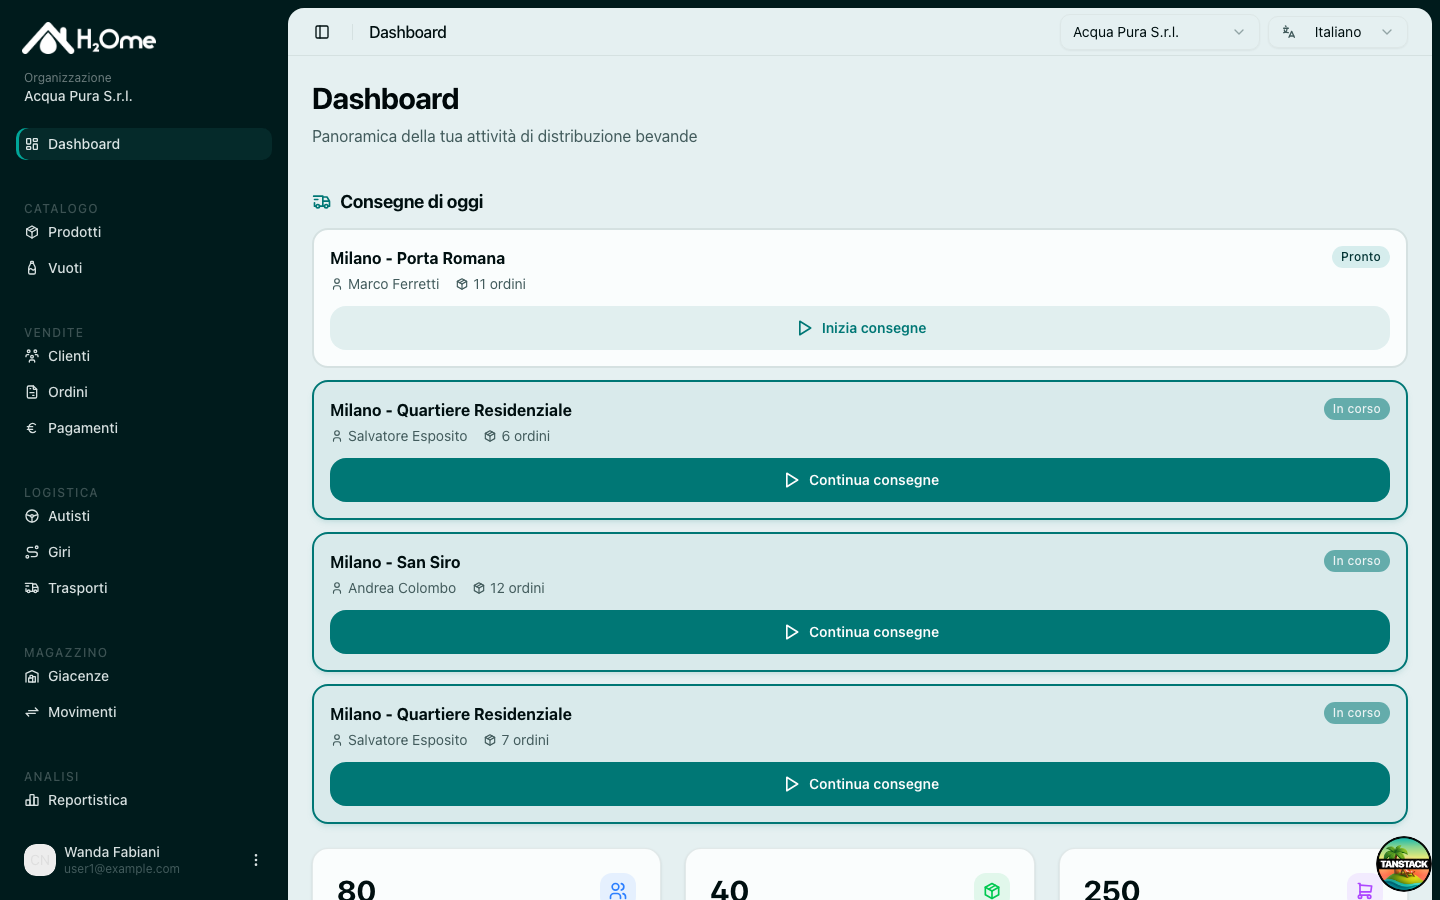The height and width of the screenshot is (900, 1440).
Task: Click Milano - San Siro title
Action: (396, 562)
